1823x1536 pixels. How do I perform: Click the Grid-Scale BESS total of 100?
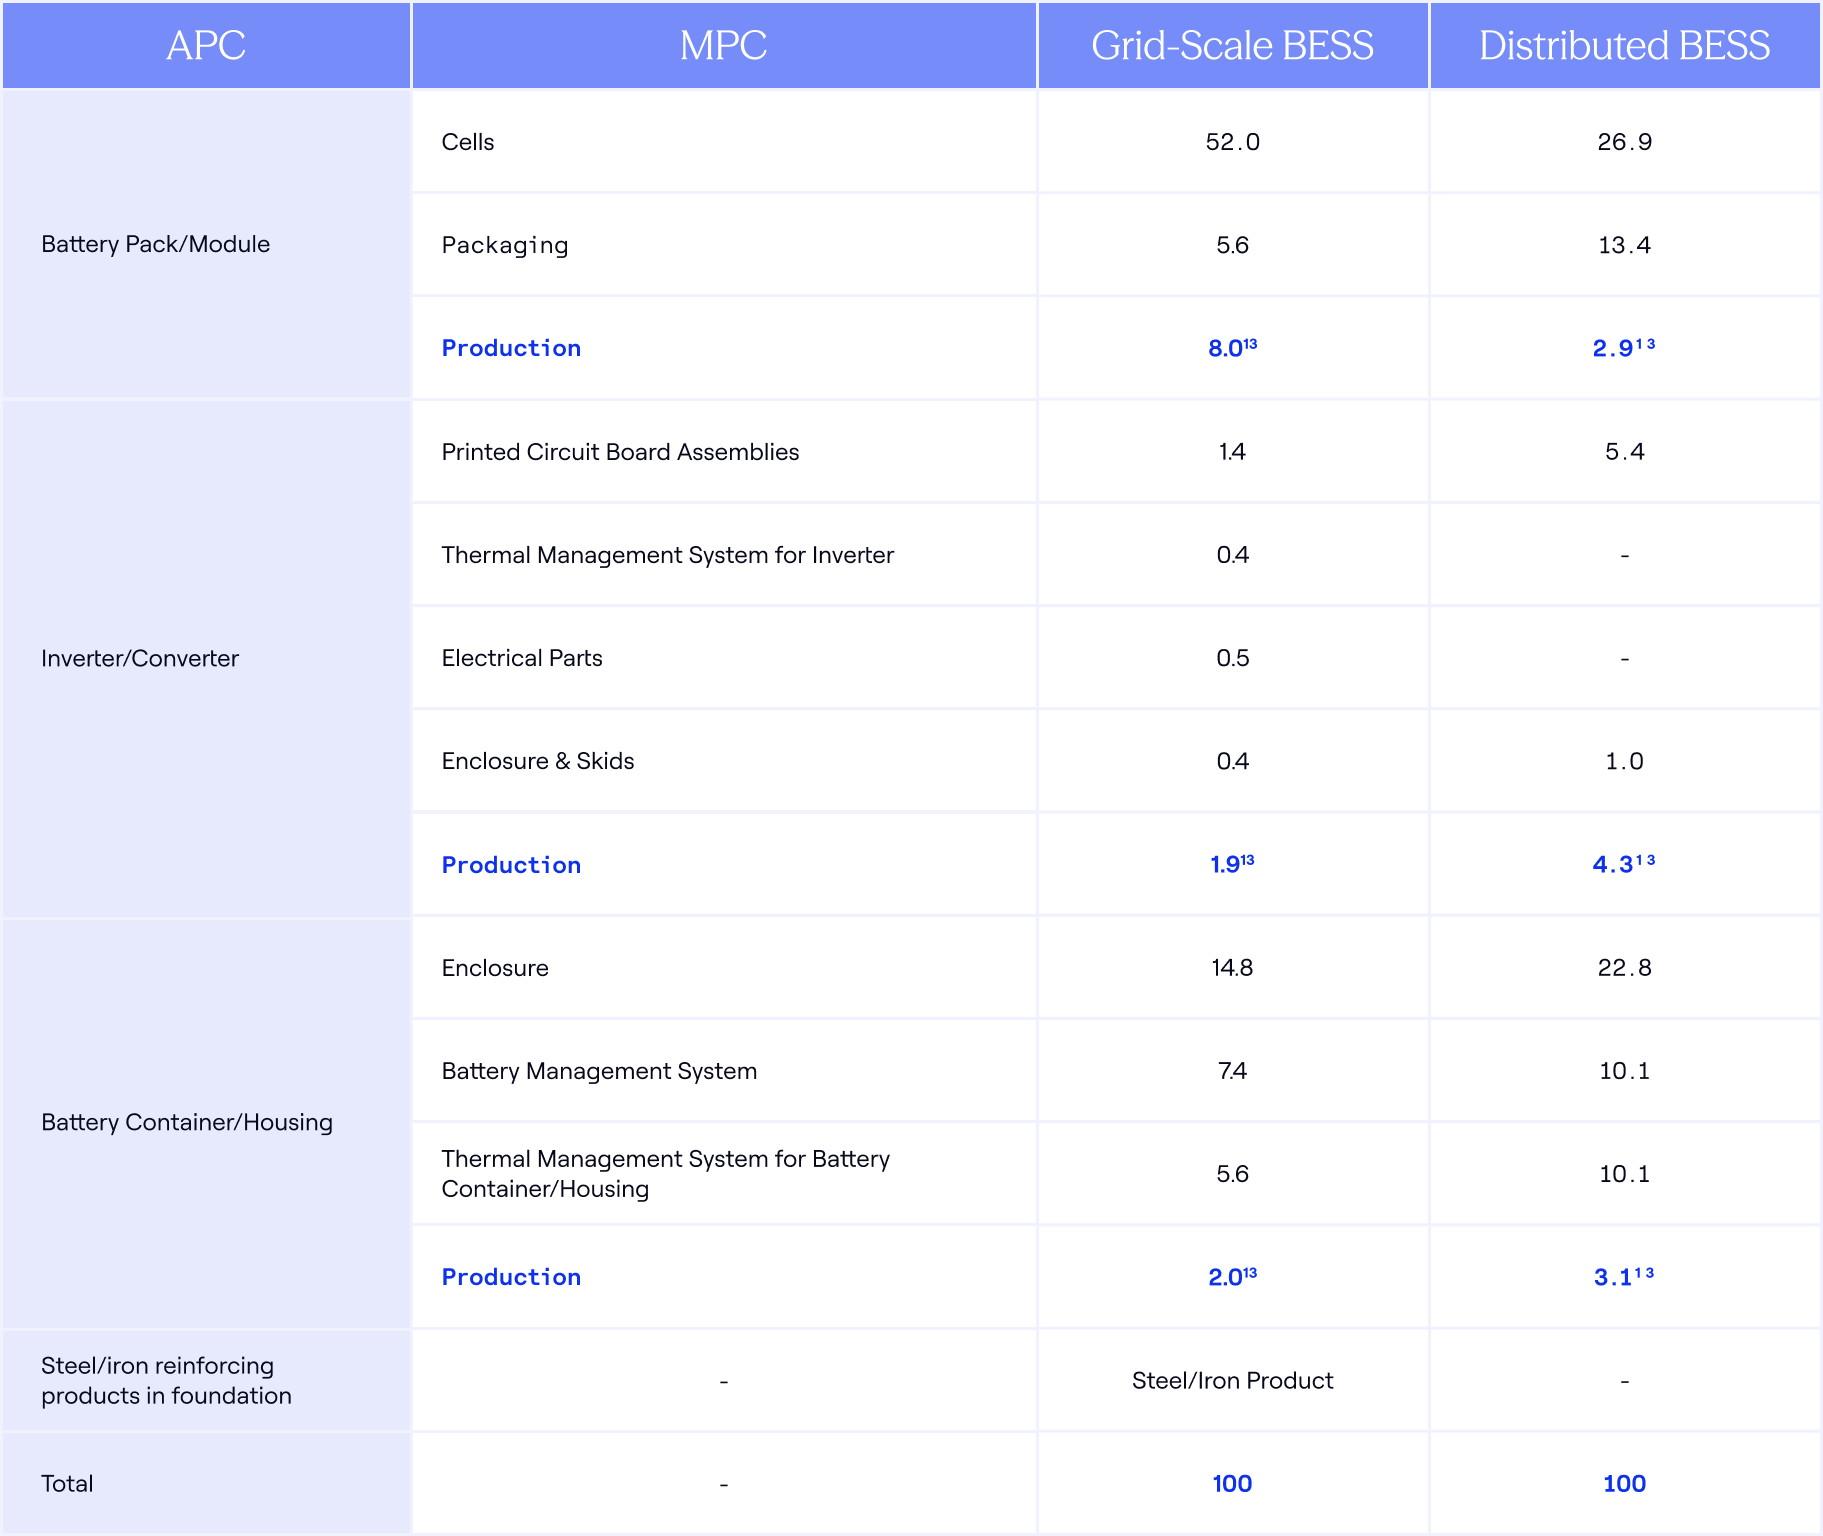pos(1232,1484)
